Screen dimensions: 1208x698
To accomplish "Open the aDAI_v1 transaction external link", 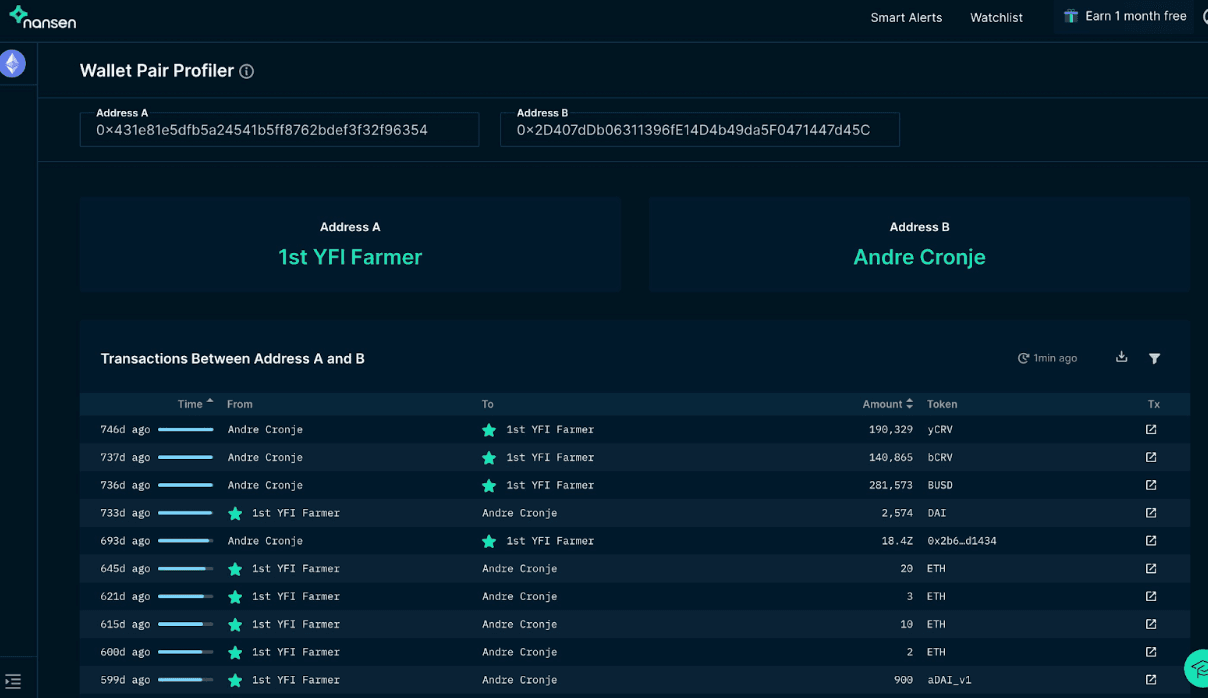I will 1151,680.
